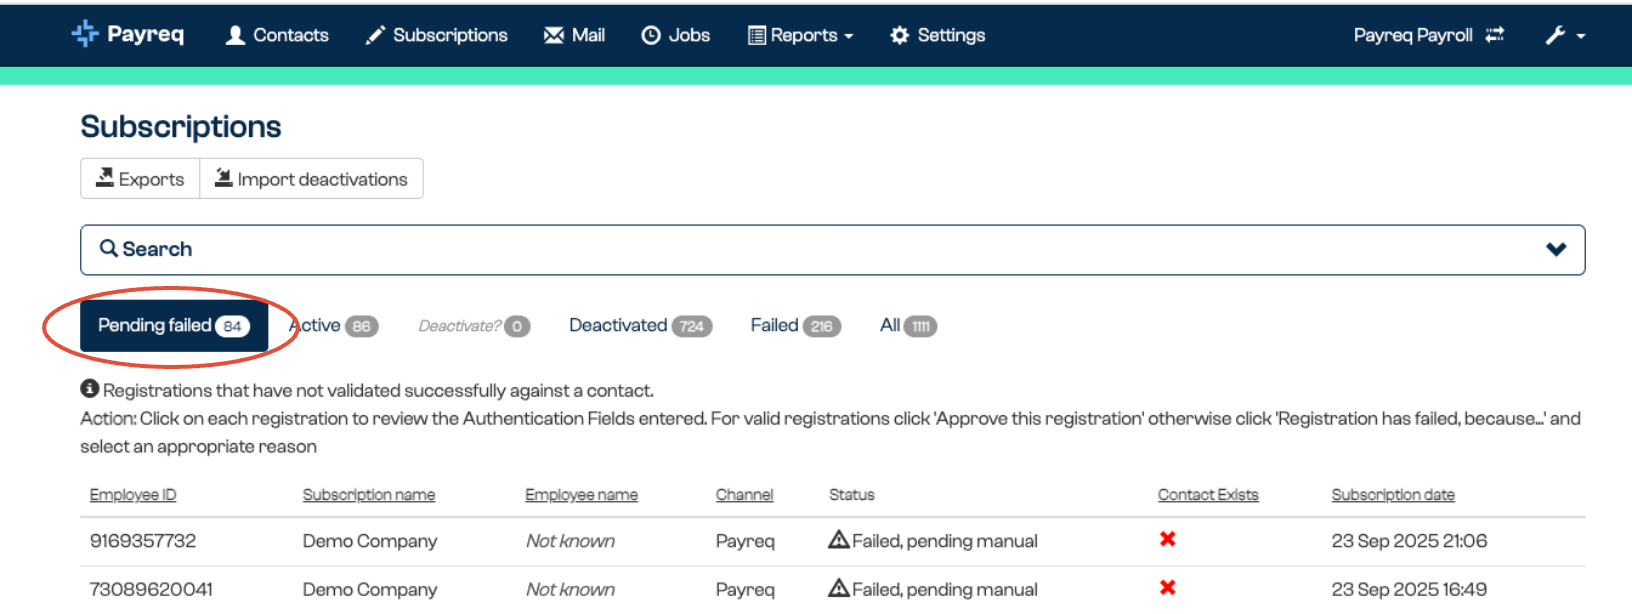Click the warning triangle in the 9169357732 row
The width and height of the screenshot is (1632, 614).
point(839,540)
